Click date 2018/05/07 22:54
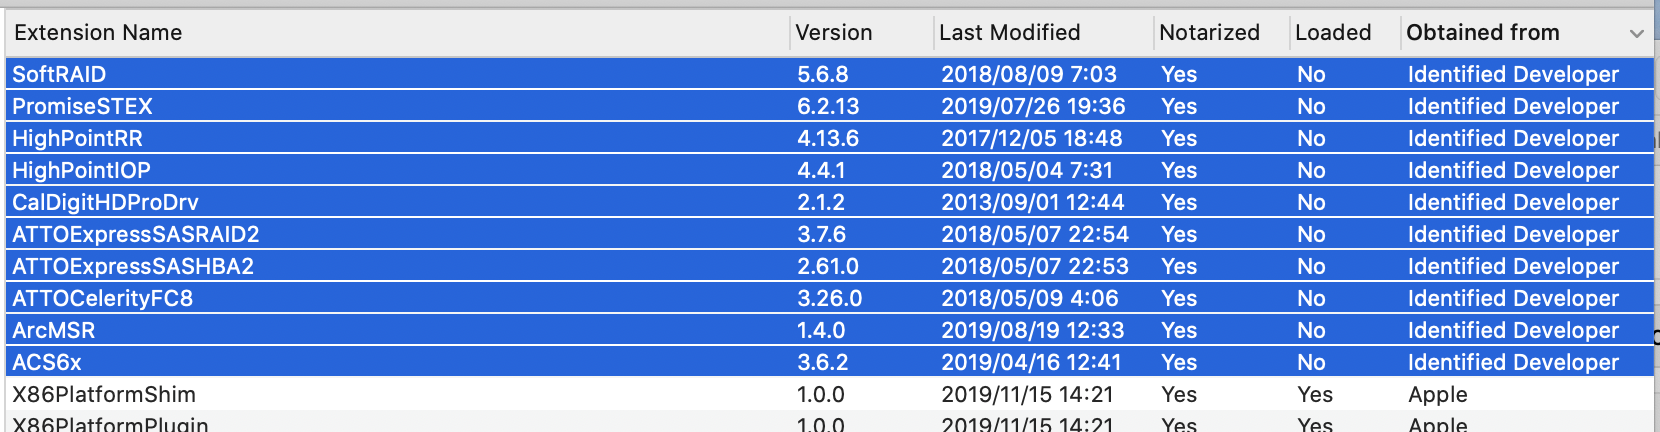The image size is (1660, 432). tap(1035, 234)
